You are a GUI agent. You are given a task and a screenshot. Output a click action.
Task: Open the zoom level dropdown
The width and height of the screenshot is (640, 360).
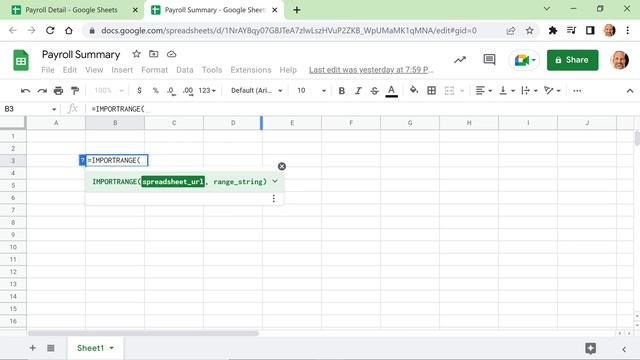(x=109, y=91)
